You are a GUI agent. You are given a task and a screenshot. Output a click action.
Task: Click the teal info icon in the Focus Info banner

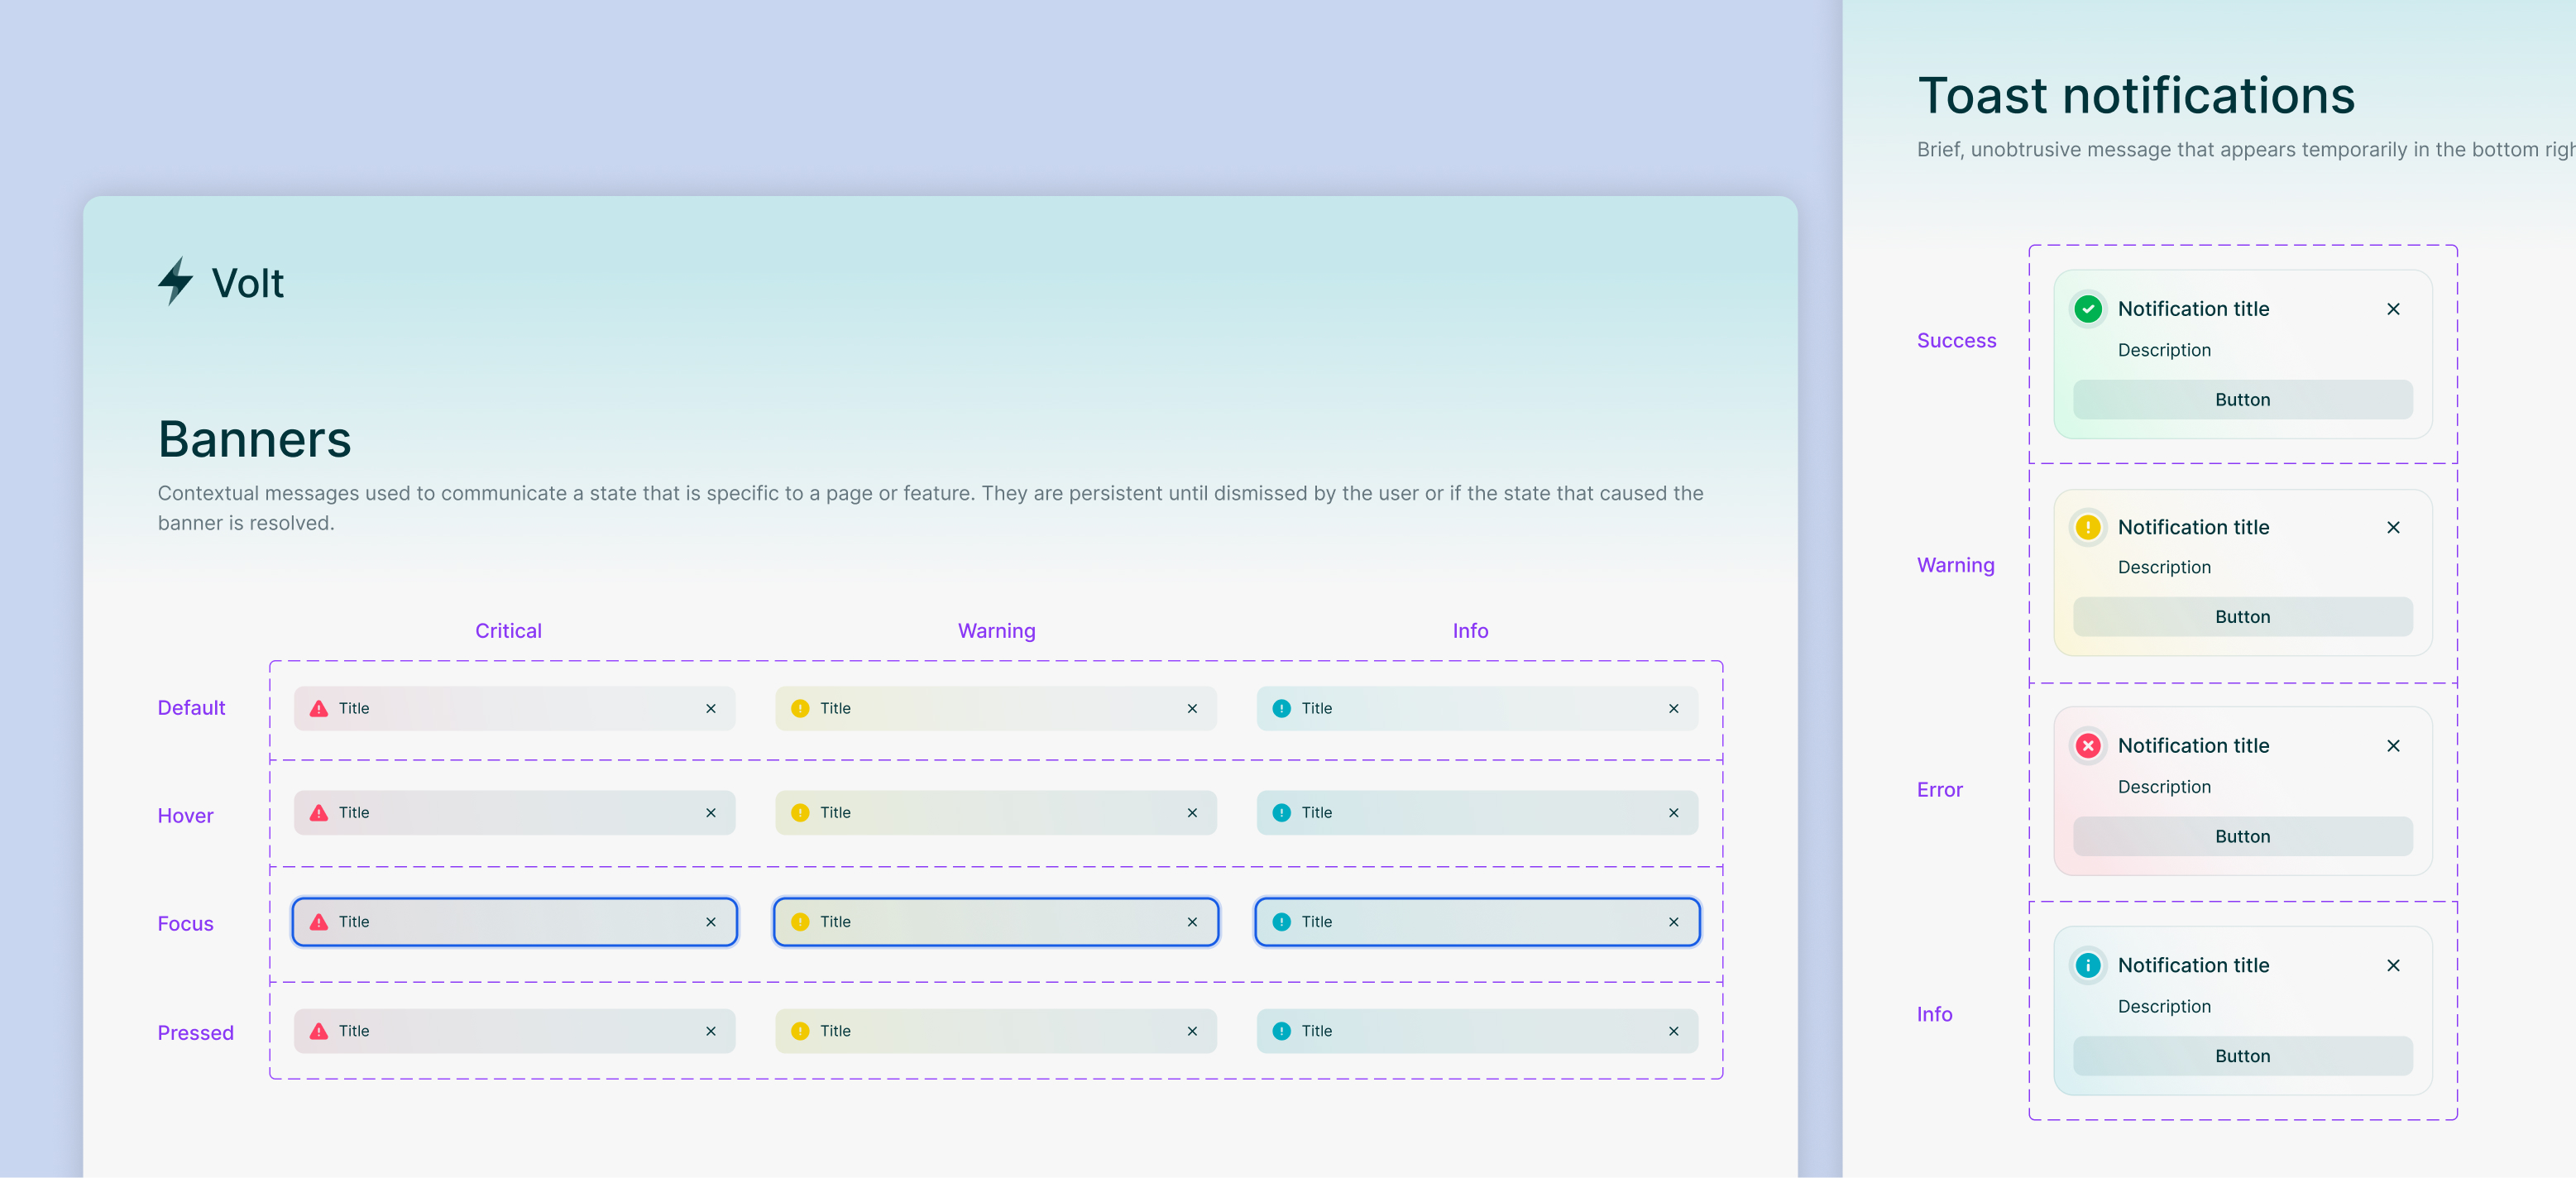pyautogui.click(x=1281, y=922)
